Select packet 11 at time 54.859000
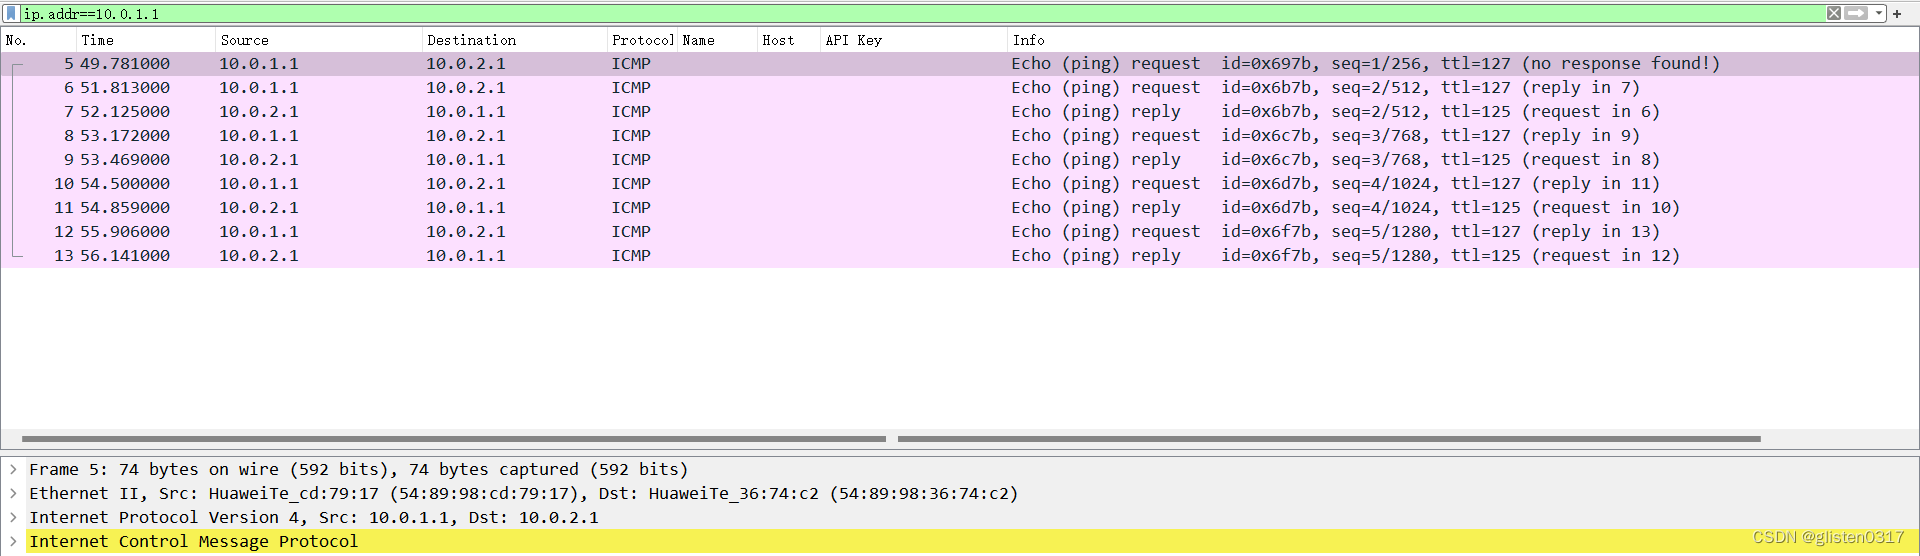This screenshot has height=556, width=1920. [x=960, y=208]
